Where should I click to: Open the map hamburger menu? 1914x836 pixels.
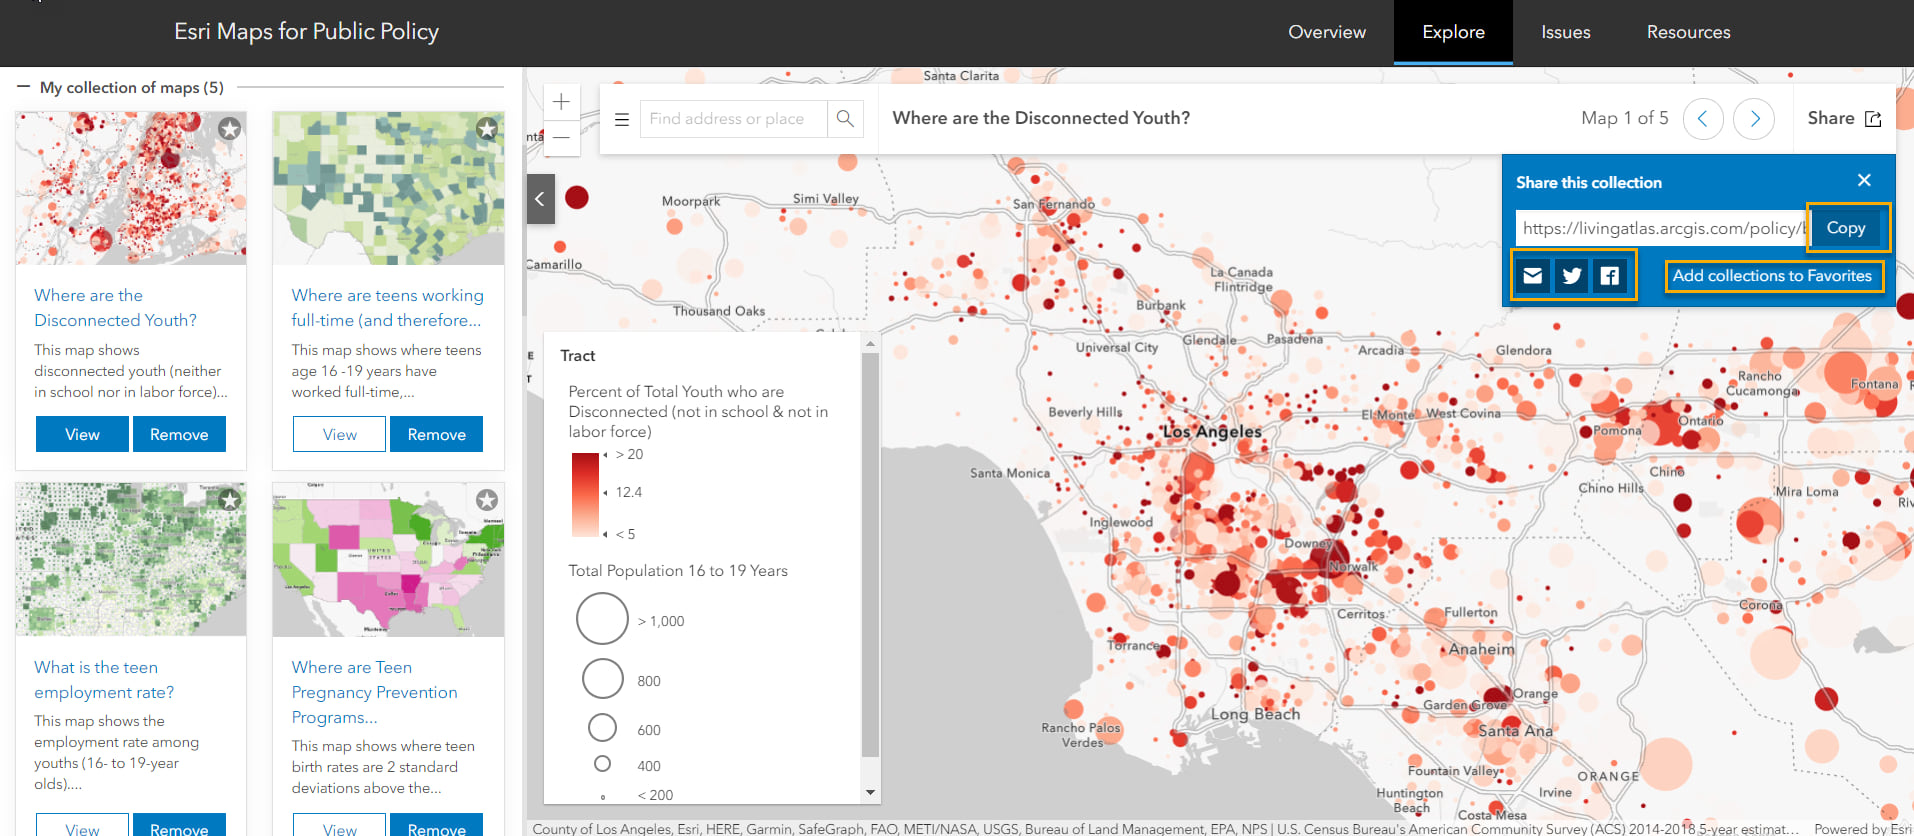tap(621, 119)
